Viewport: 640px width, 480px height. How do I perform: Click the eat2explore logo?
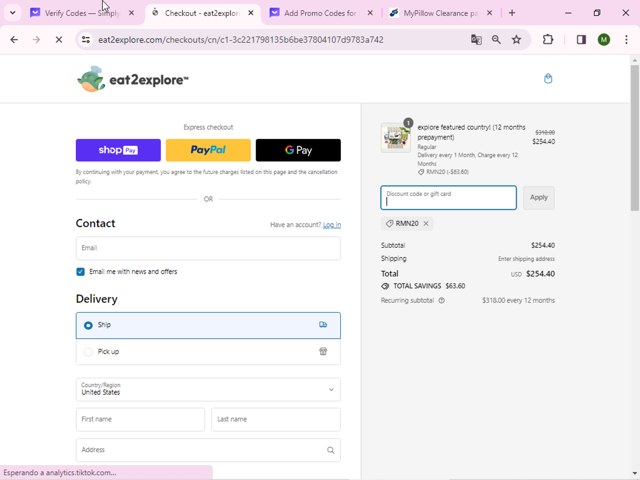(x=133, y=79)
